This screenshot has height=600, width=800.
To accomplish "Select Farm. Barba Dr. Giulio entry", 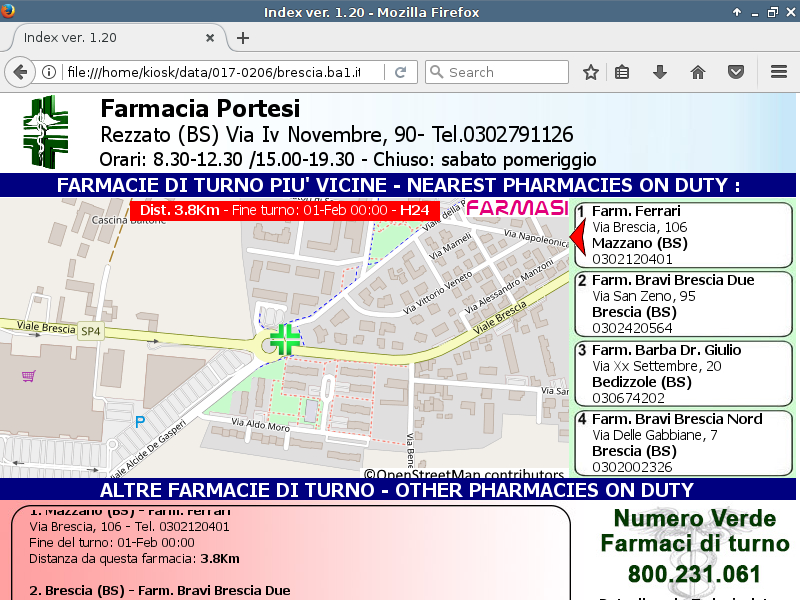I will click(x=684, y=373).
